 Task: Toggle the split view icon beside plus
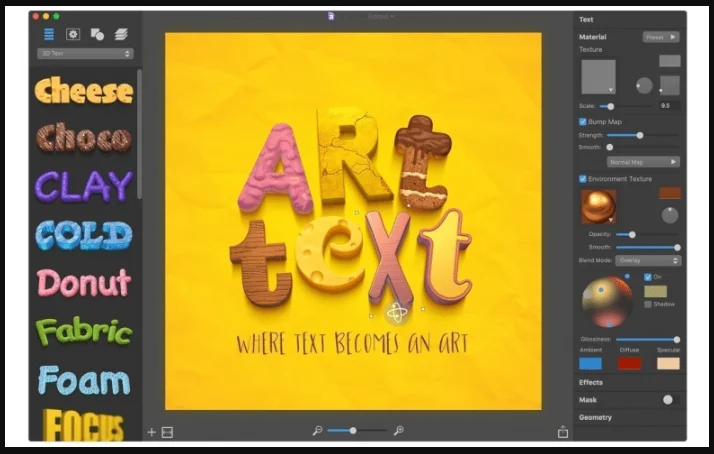point(167,432)
